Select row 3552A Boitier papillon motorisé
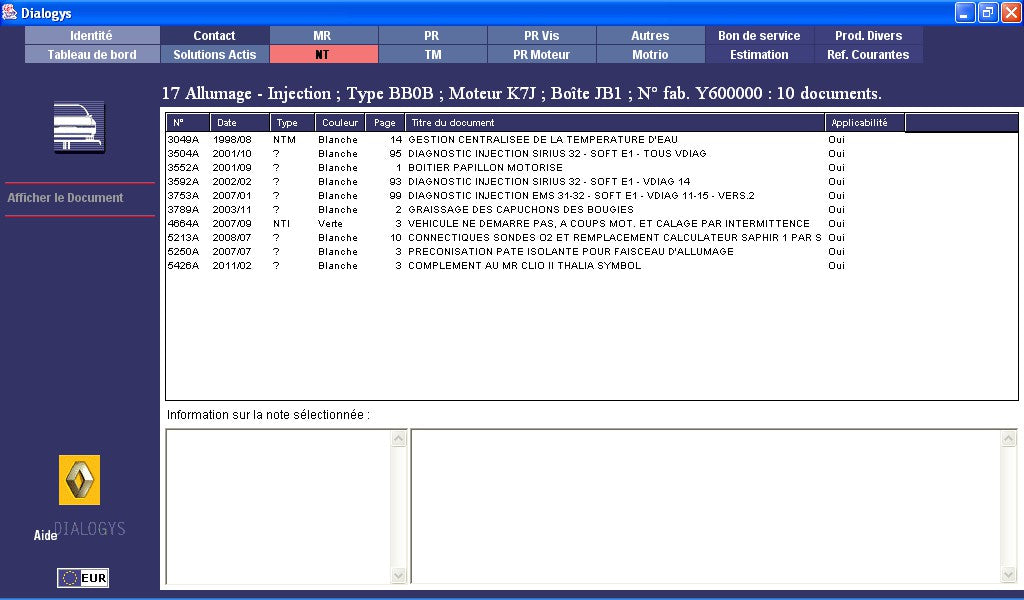The image size is (1024, 600). (x=592, y=168)
